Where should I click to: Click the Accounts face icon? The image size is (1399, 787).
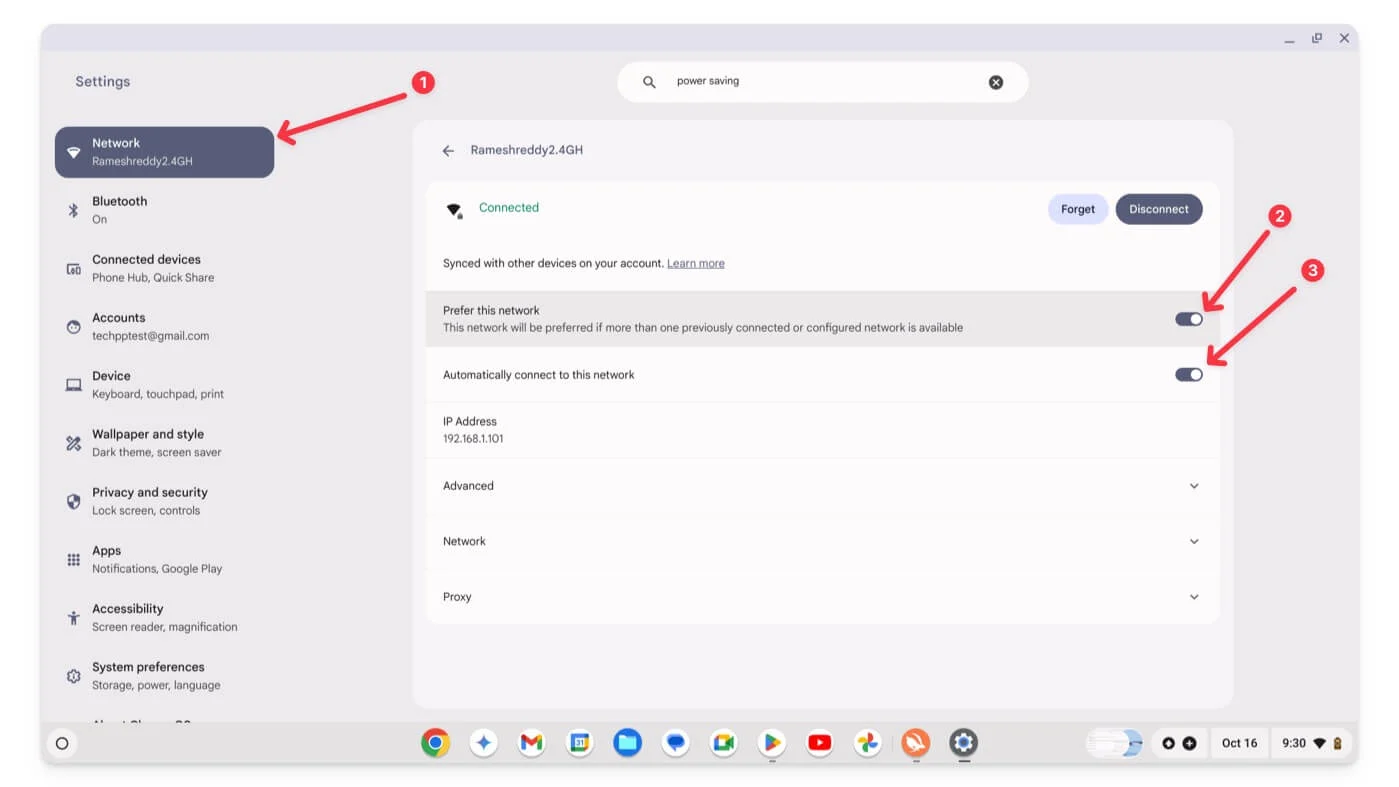click(x=73, y=327)
